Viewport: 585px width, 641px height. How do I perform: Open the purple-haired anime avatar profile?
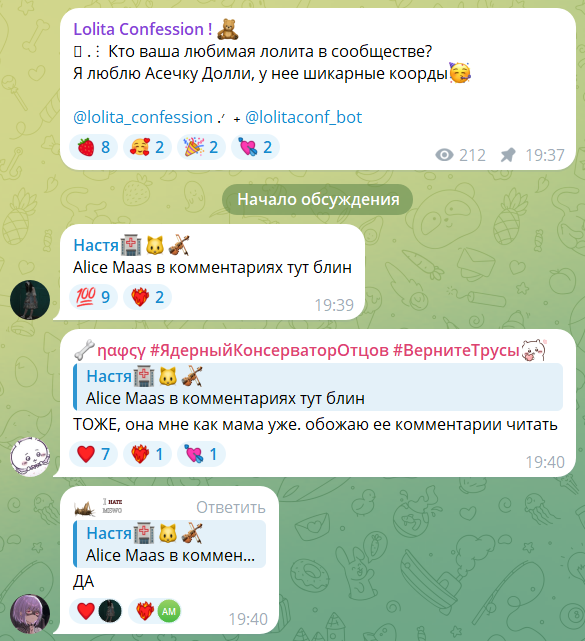point(30,614)
